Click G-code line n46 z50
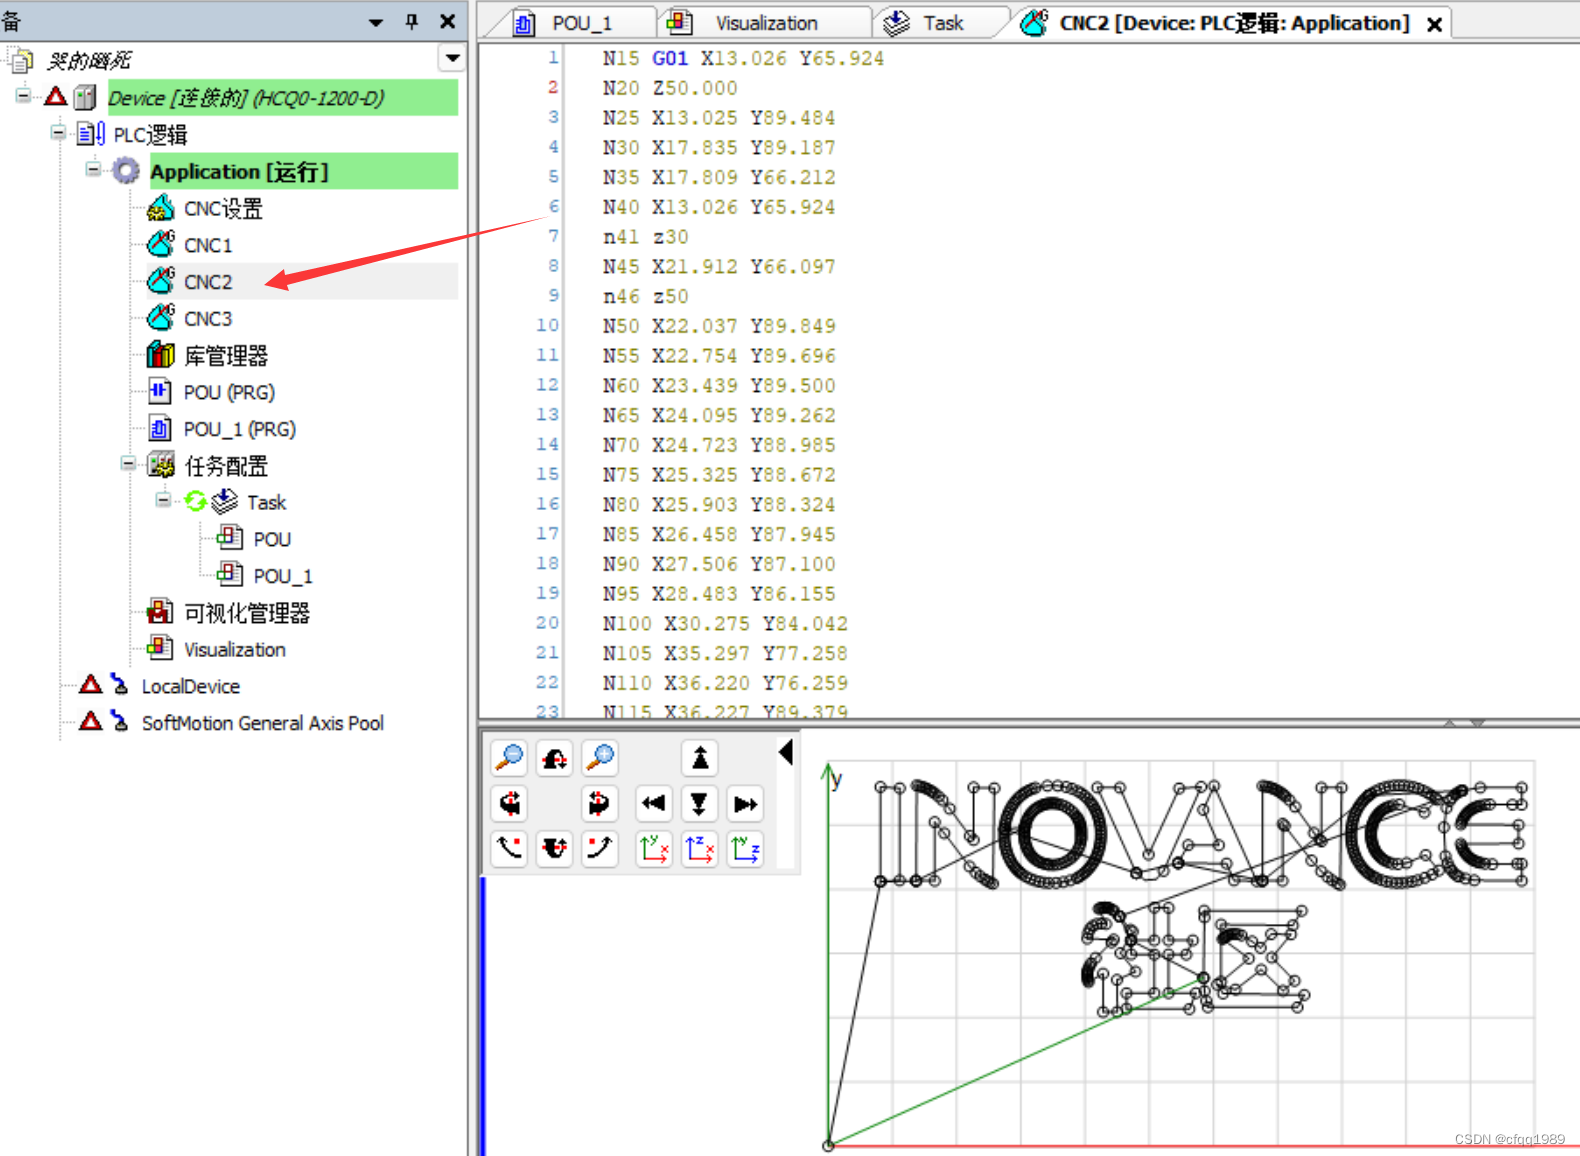This screenshot has height=1156, width=1580. 645,296
